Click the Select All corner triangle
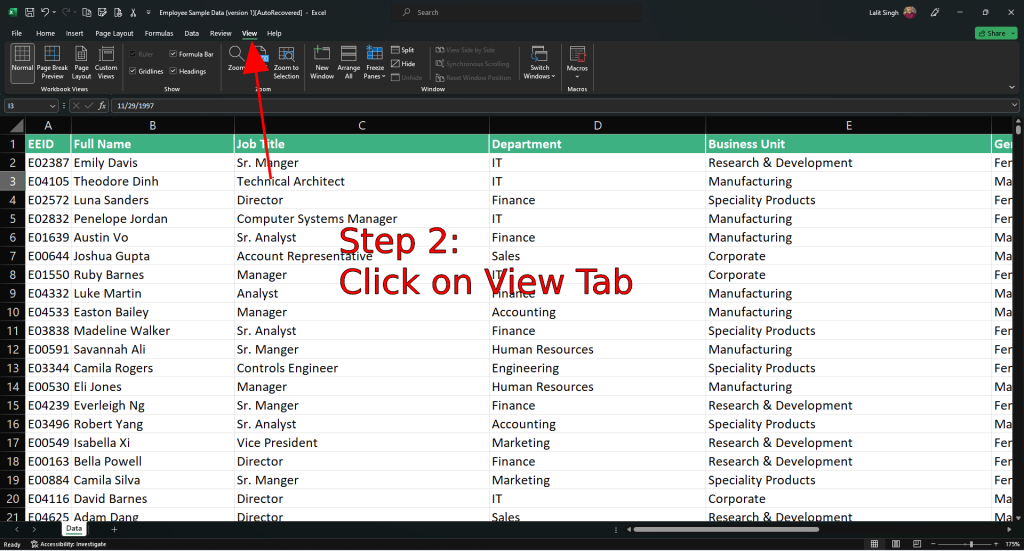The image size is (1024, 551). point(16,125)
